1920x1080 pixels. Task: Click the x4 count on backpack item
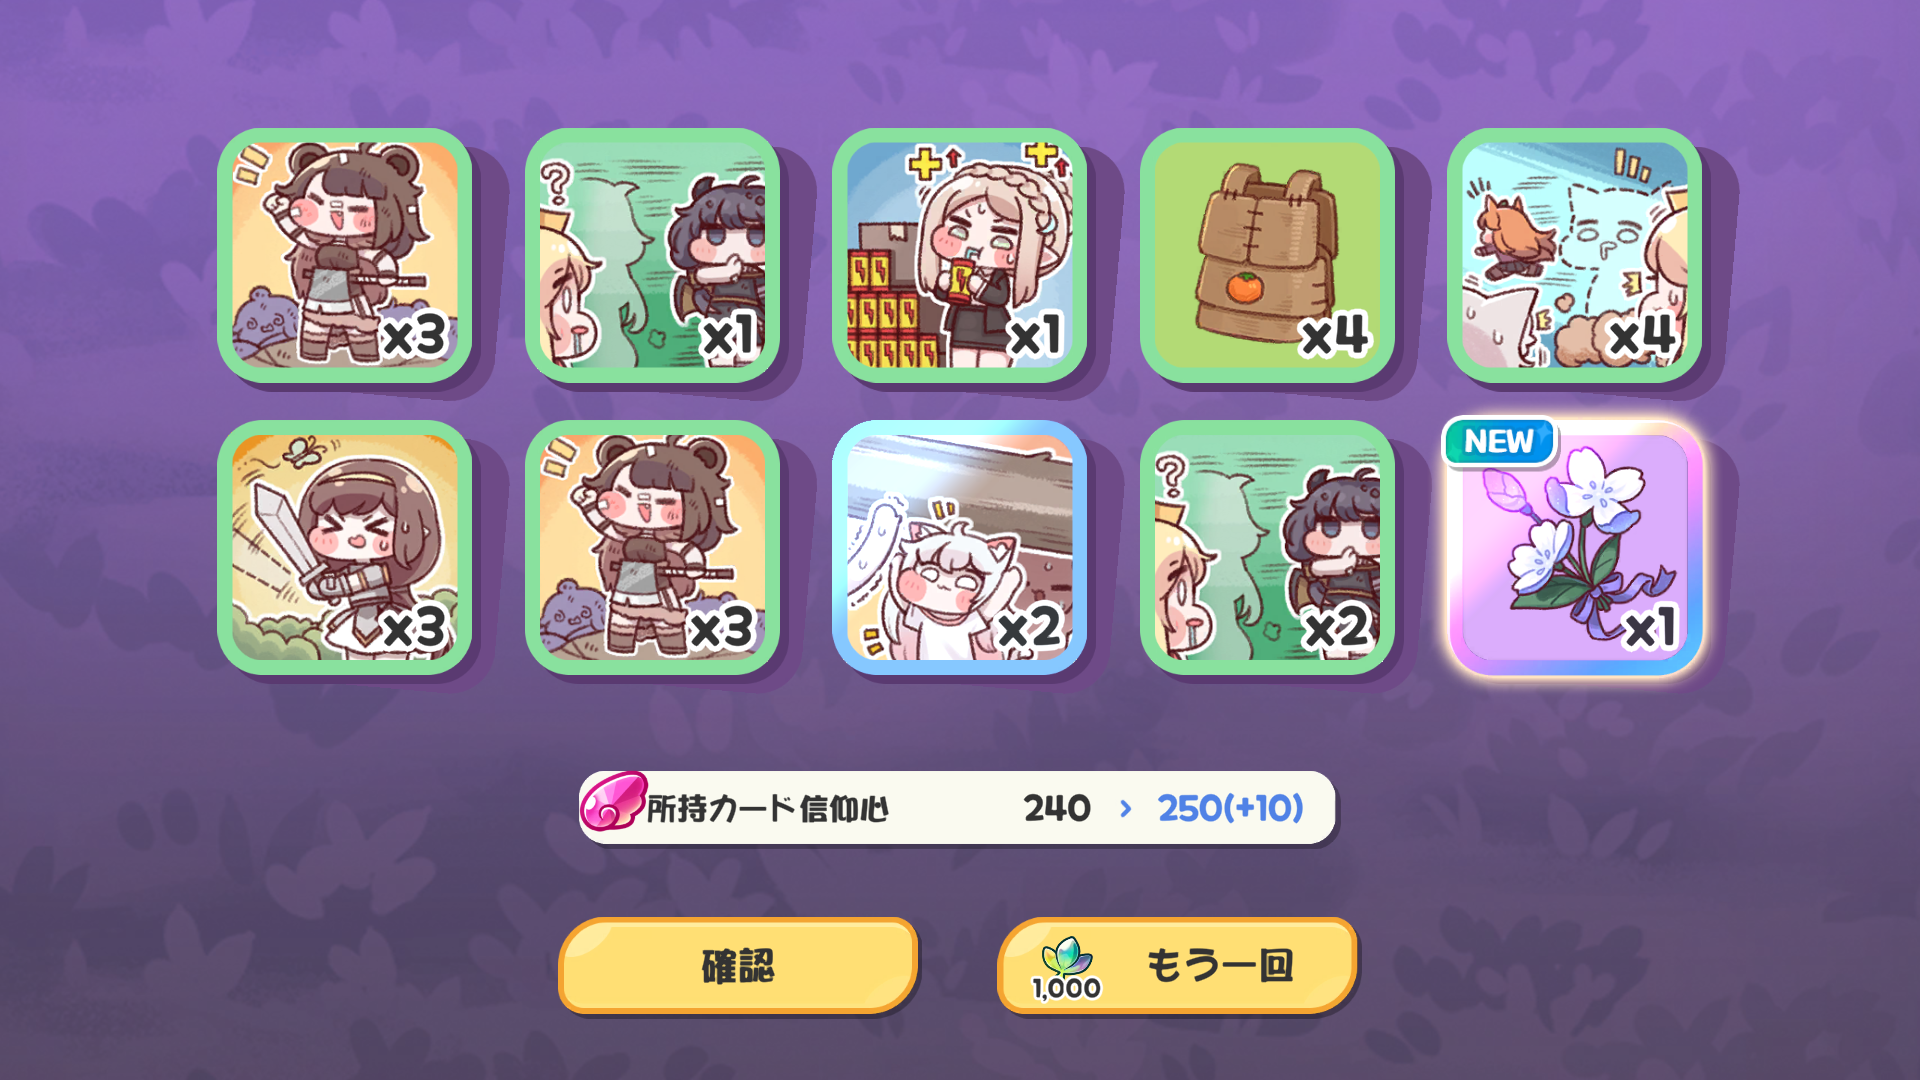[1335, 335]
